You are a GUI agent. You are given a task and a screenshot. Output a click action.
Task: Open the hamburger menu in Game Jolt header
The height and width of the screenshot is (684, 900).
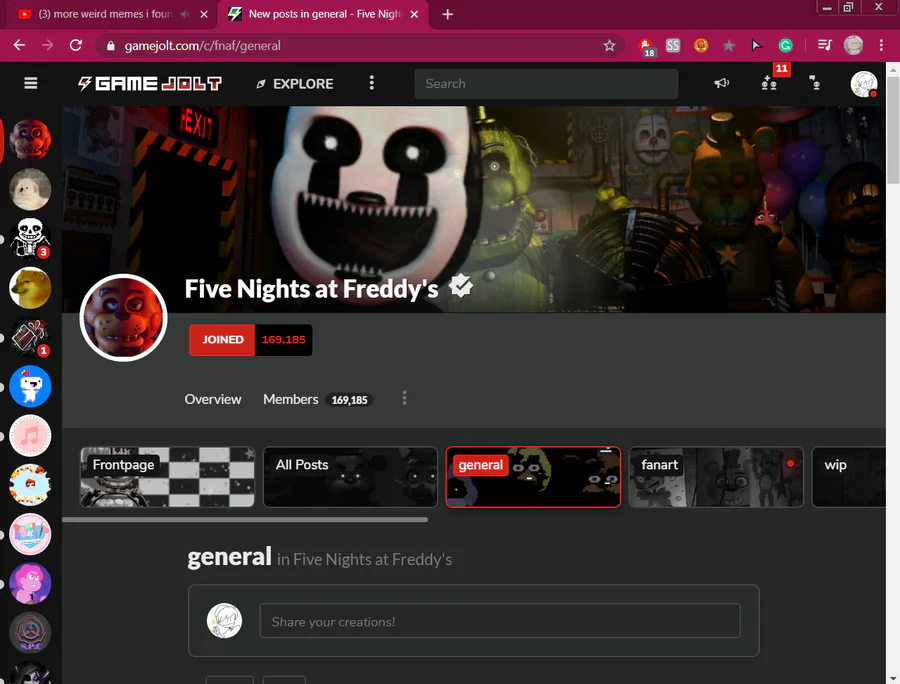coord(30,84)
